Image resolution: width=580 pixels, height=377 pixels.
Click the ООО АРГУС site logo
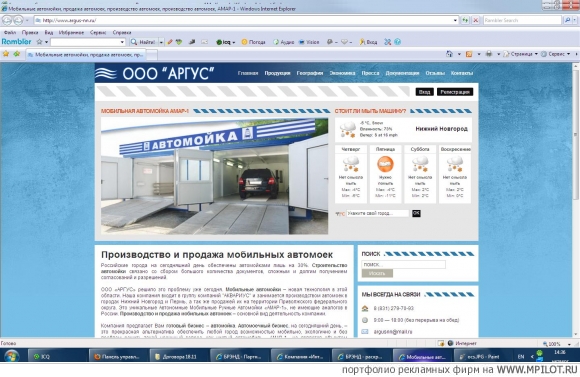pos(155,73)
